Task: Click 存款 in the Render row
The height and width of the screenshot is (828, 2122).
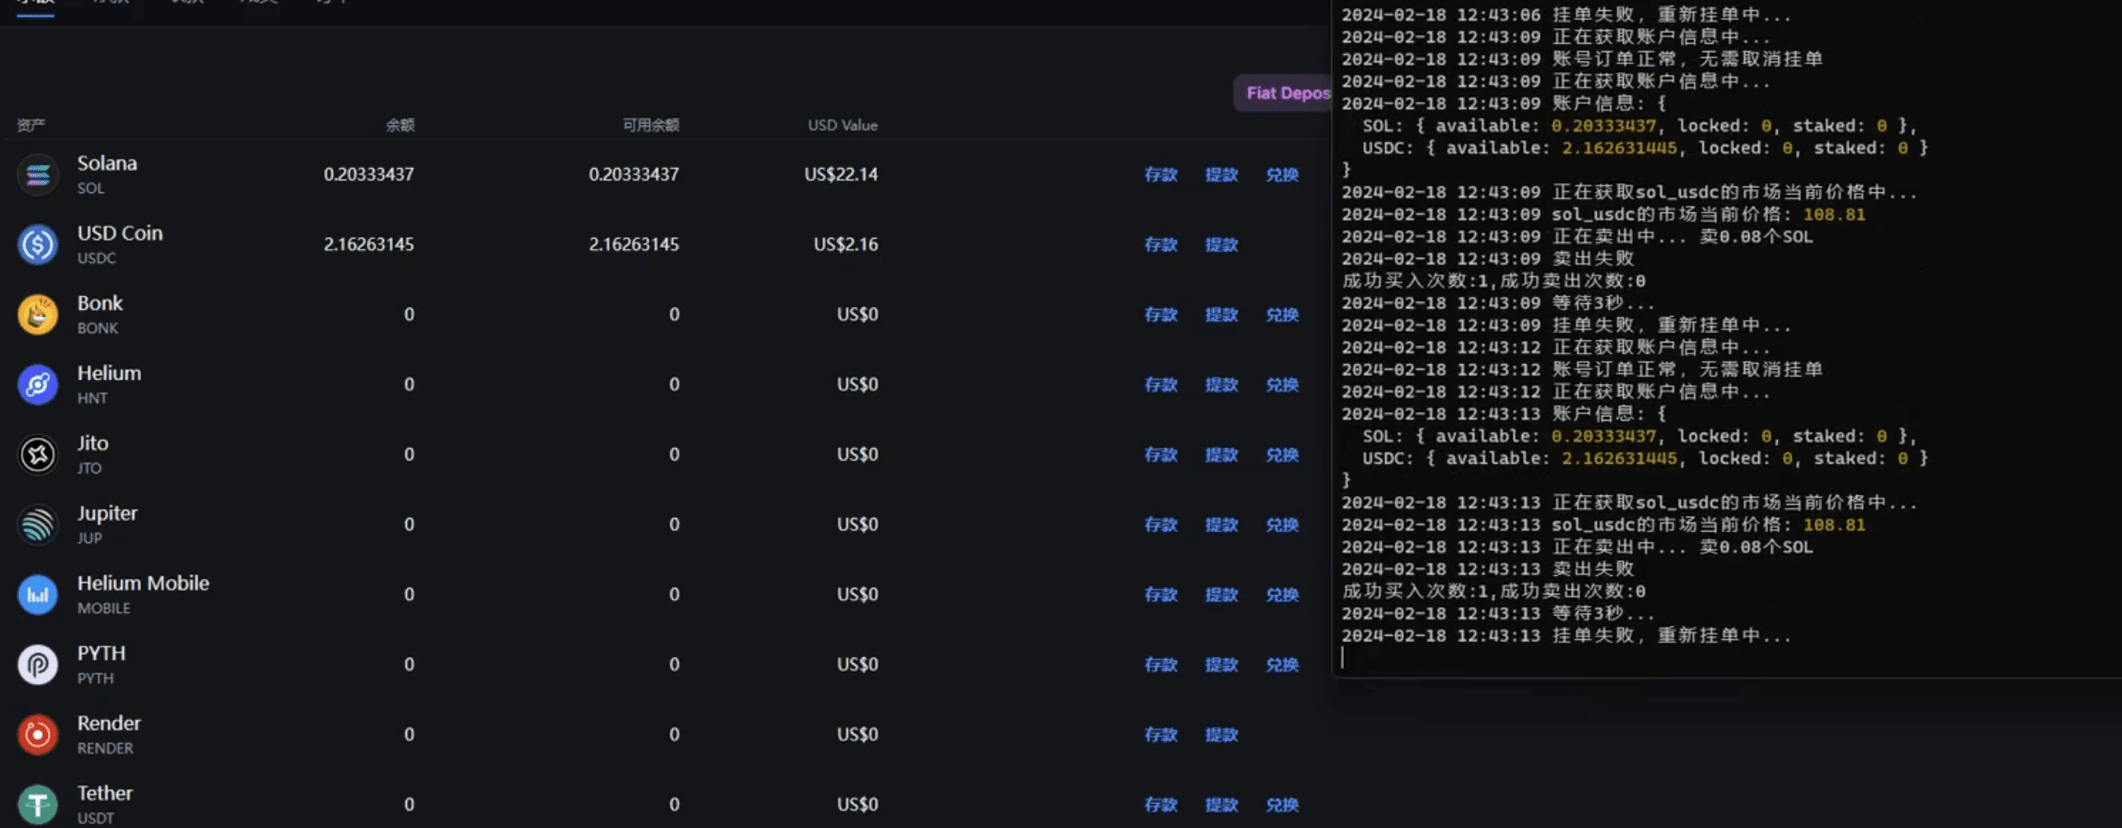Action: [x=1161, y=734]
